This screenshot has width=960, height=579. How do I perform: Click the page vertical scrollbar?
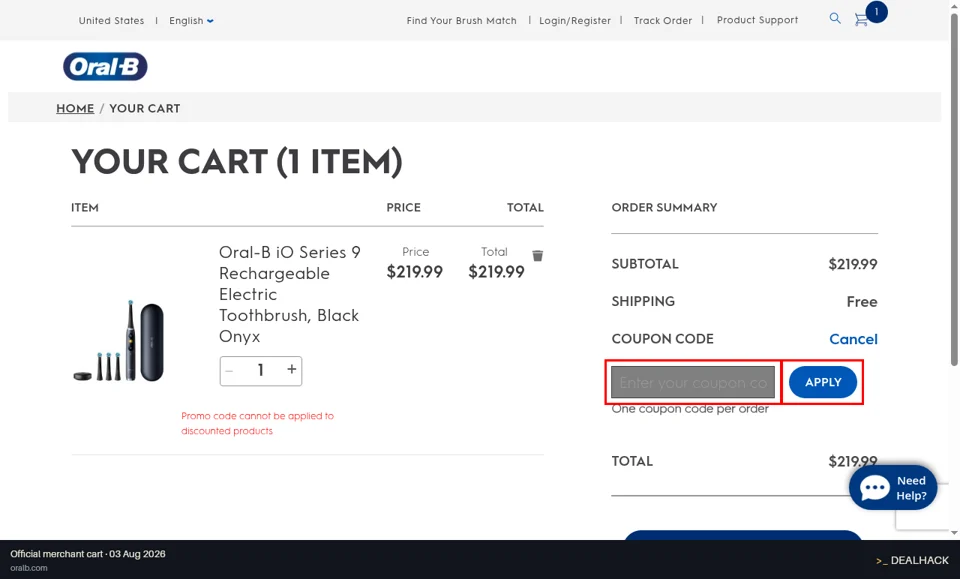[x=954, y=190]
